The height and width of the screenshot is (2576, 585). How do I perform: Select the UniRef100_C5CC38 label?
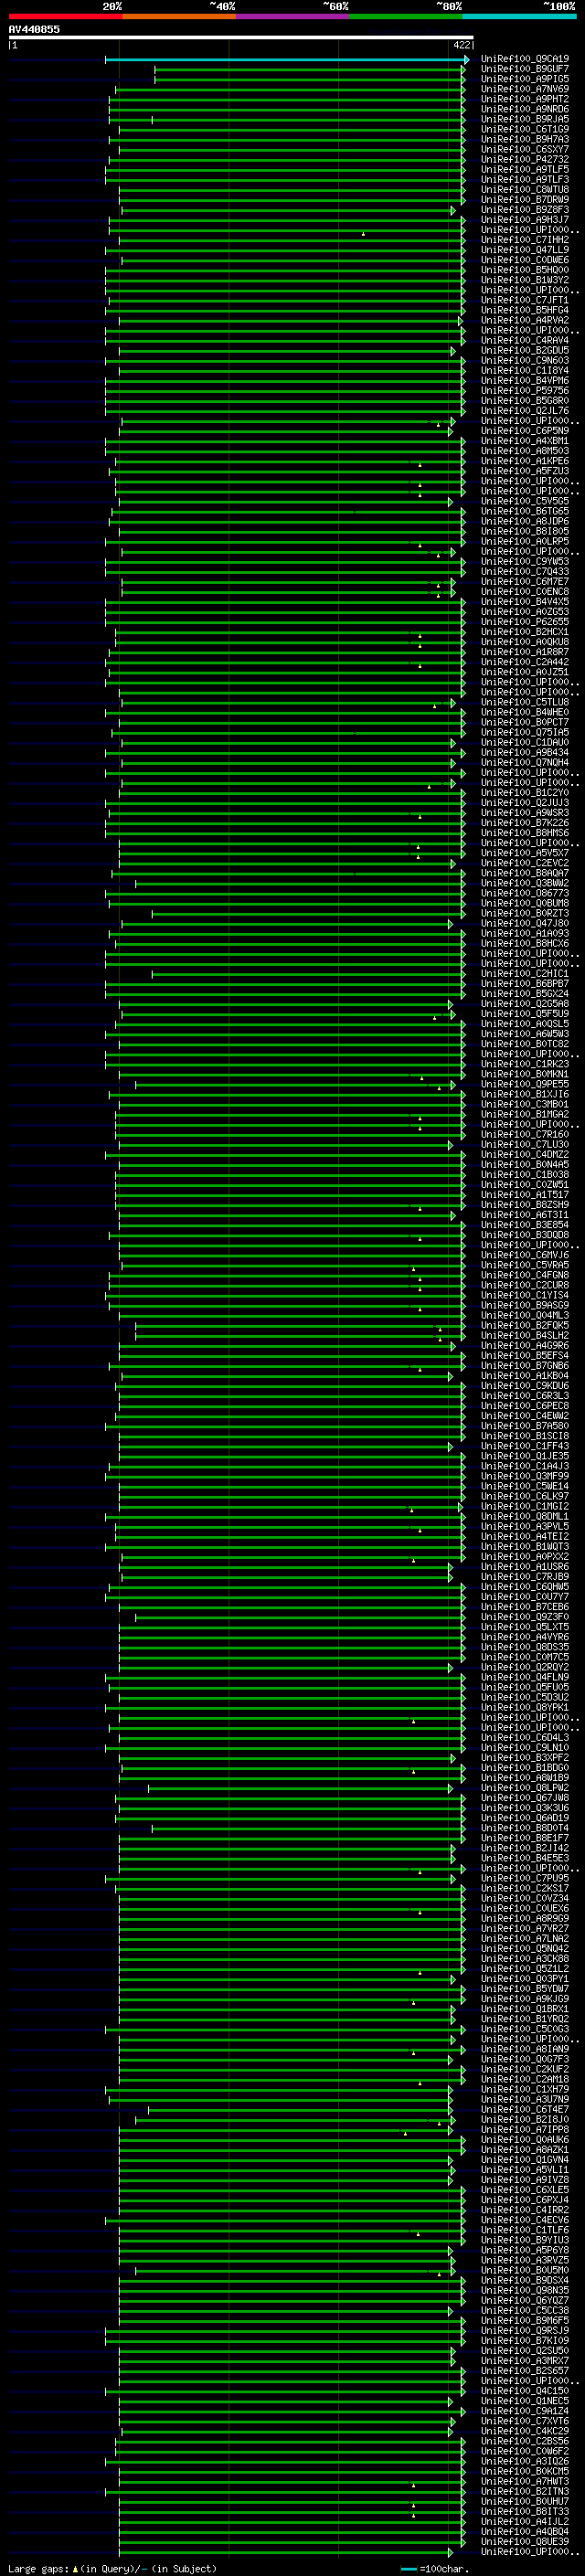(525, 2310)
